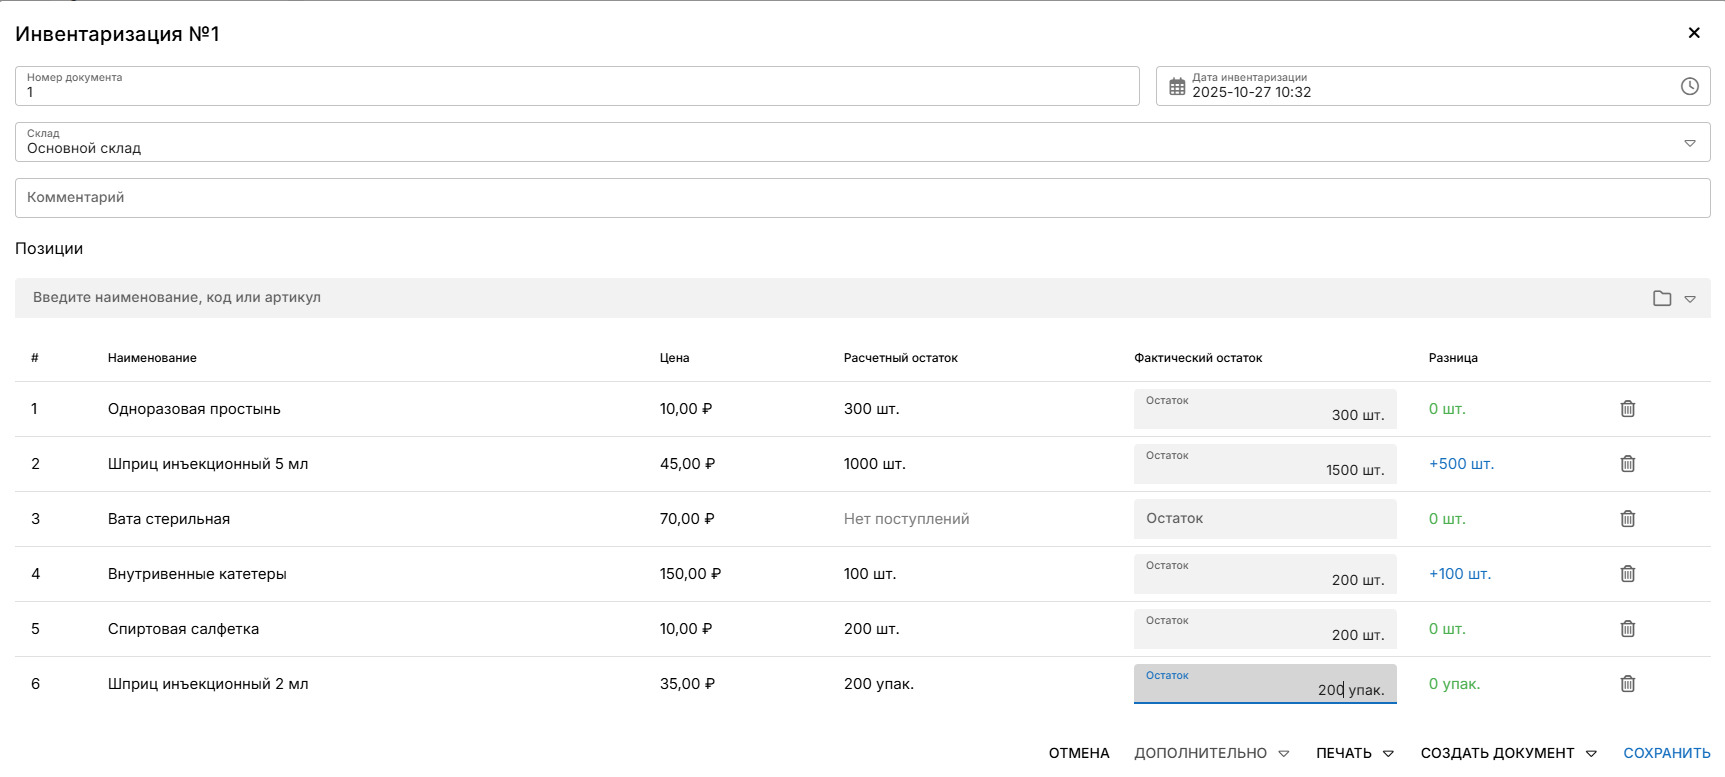Click the Отмена button
Viewport: 1725px width, 777px height.
click(1079, 753)
